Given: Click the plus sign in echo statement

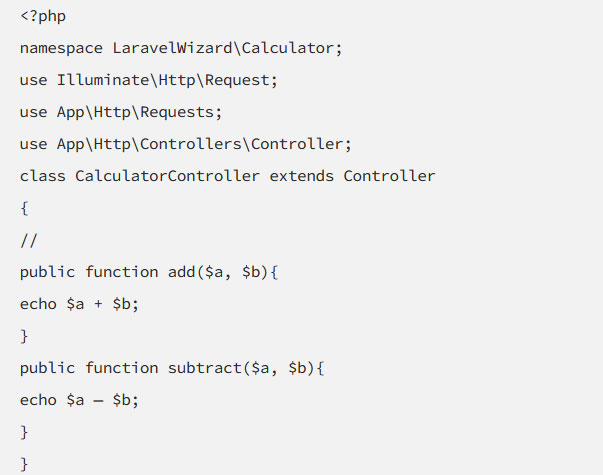Looking at the screenshot, I should [x=98, y=304].
